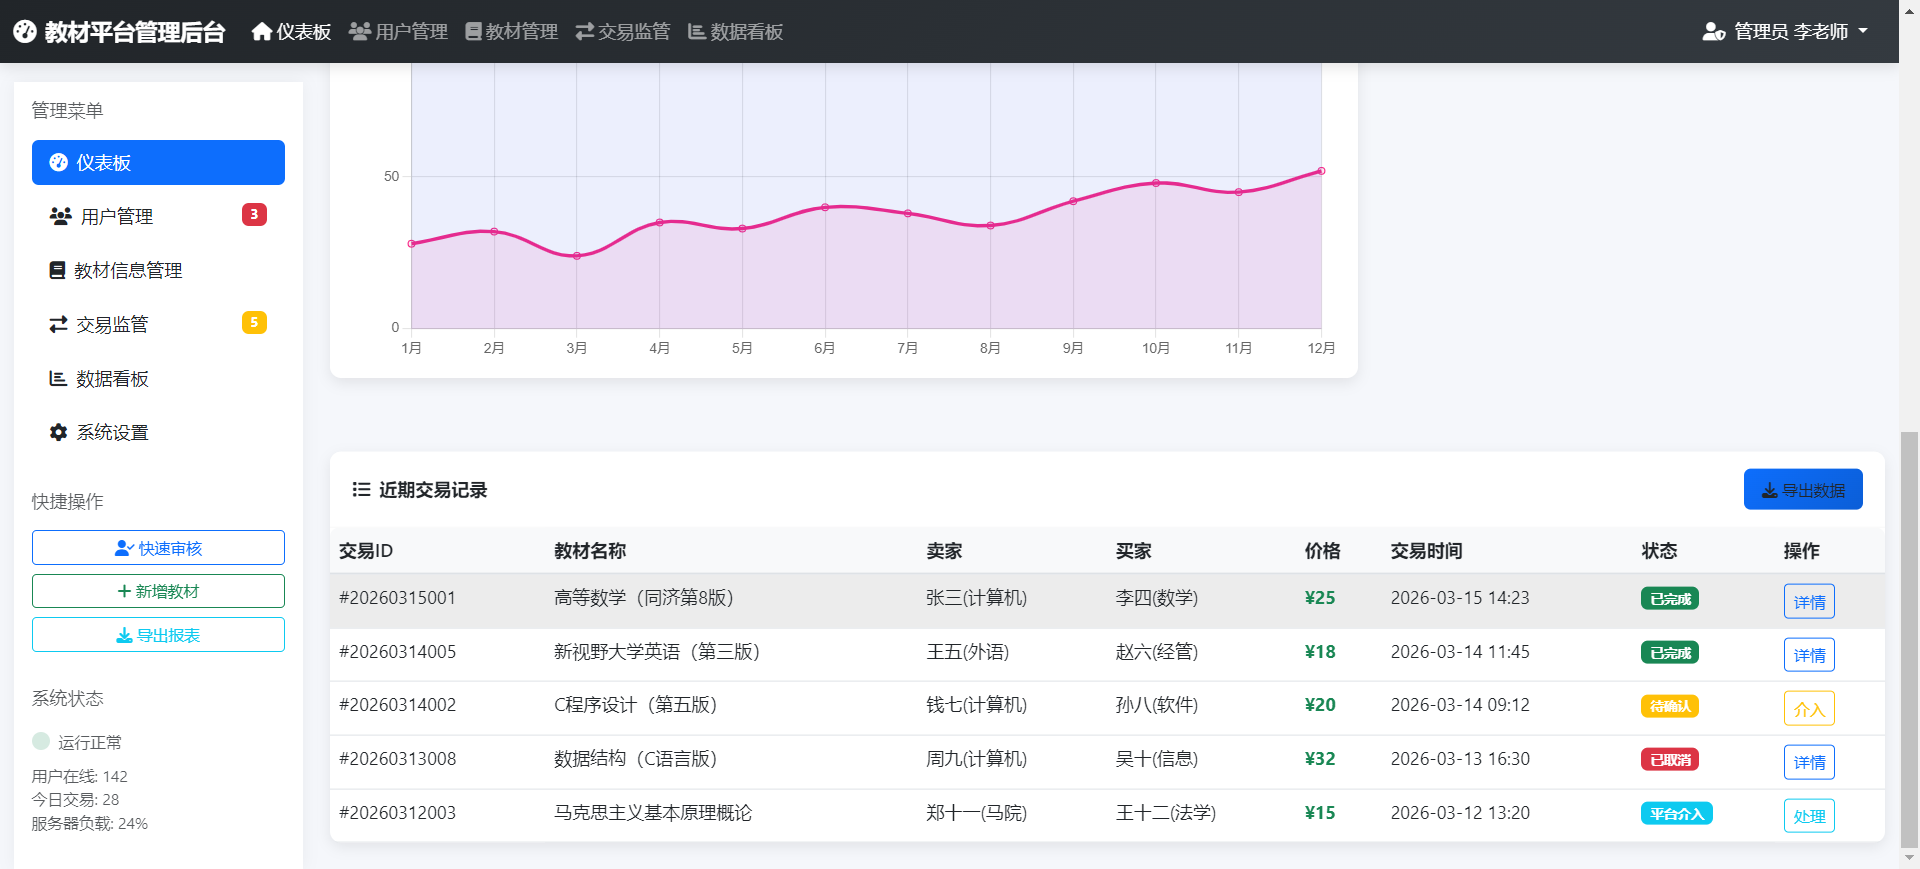Click the admin user icon beside 管理员 李老师
The width and height of the screenshot is (1920, 869).
(x=1714, y=32)
